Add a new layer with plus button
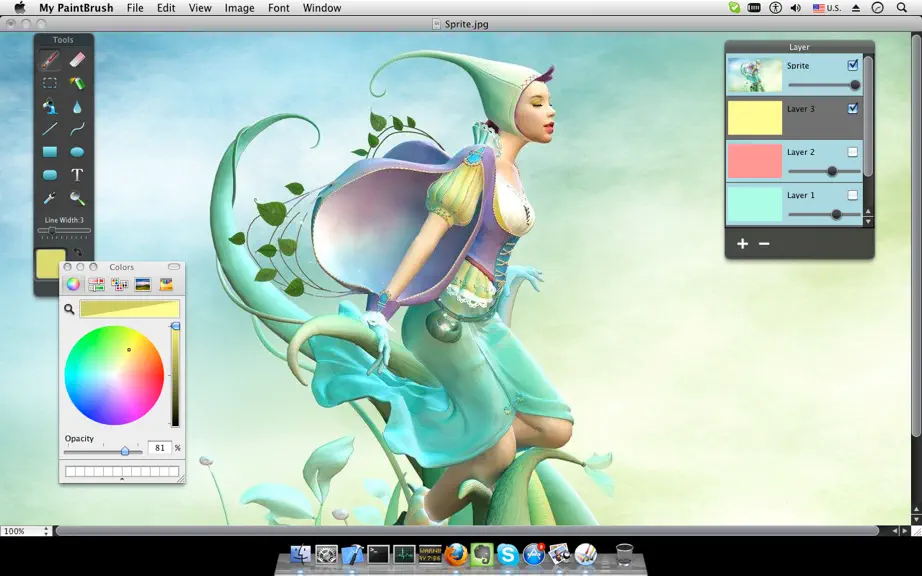The width and height of the screenshot is (922, 576). click(x=743, y=244)
